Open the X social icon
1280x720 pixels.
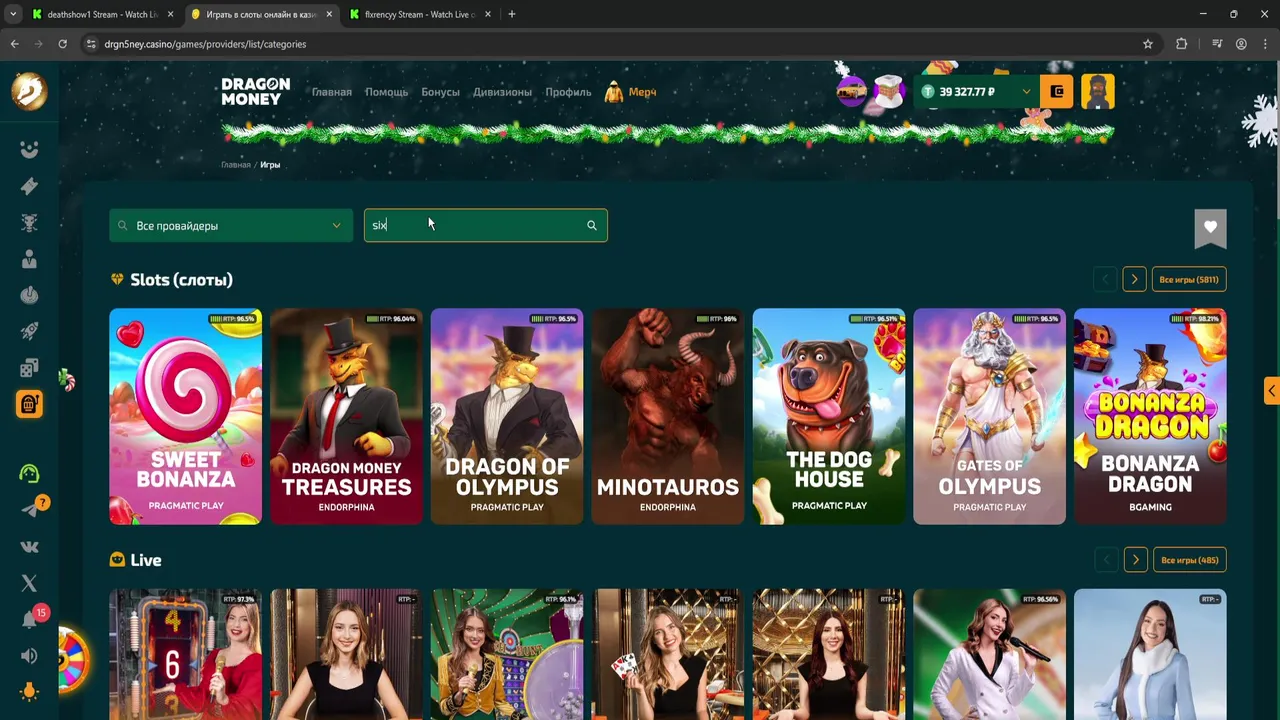coord(29,583)
